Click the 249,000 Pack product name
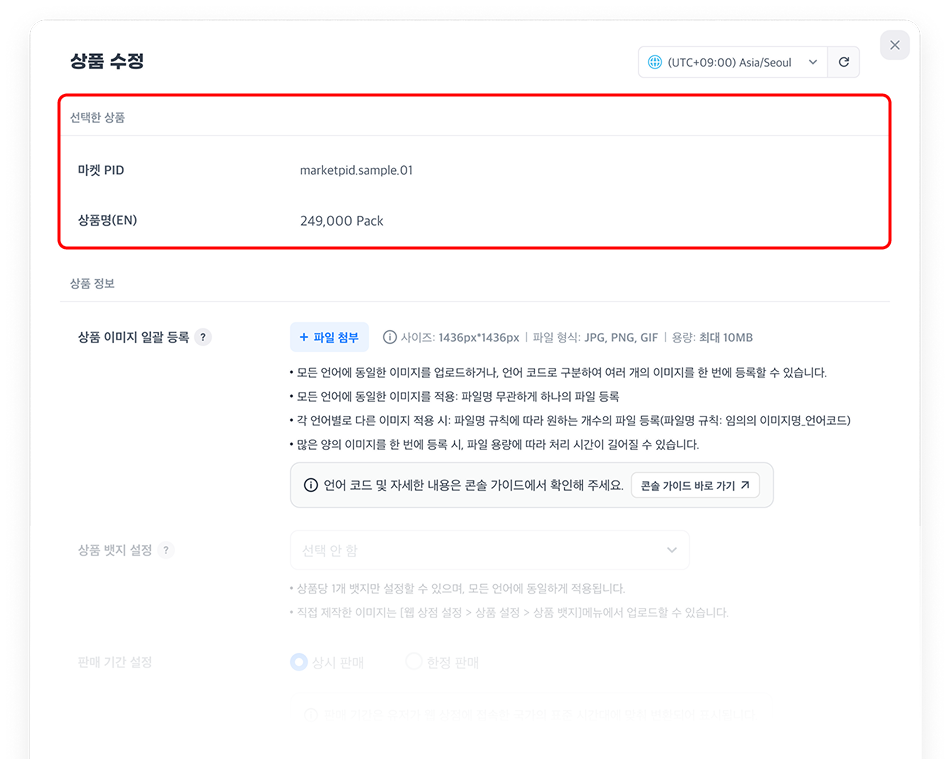This screenshot has width=949, height=759. click(341, 221)
